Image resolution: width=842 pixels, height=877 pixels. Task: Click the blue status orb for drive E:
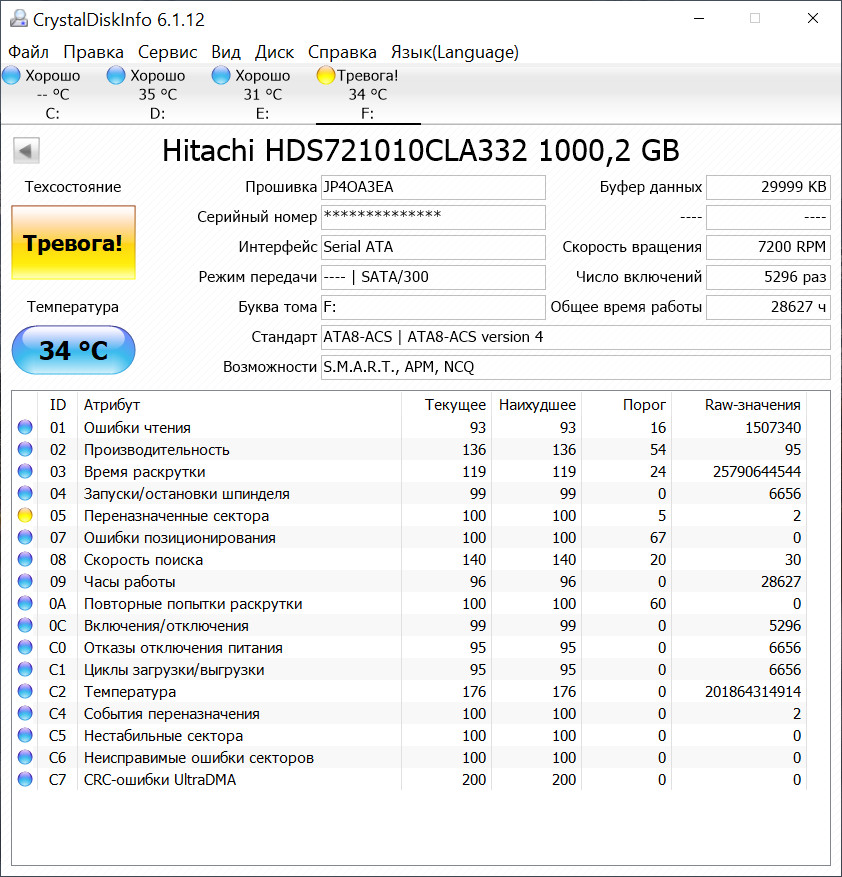pyautogui.click(x=221, y=75)
